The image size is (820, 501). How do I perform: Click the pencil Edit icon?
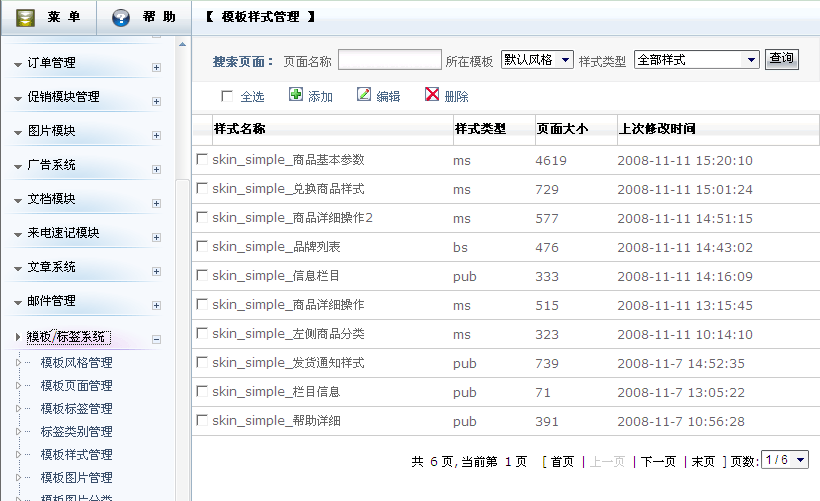click(363, 94)
